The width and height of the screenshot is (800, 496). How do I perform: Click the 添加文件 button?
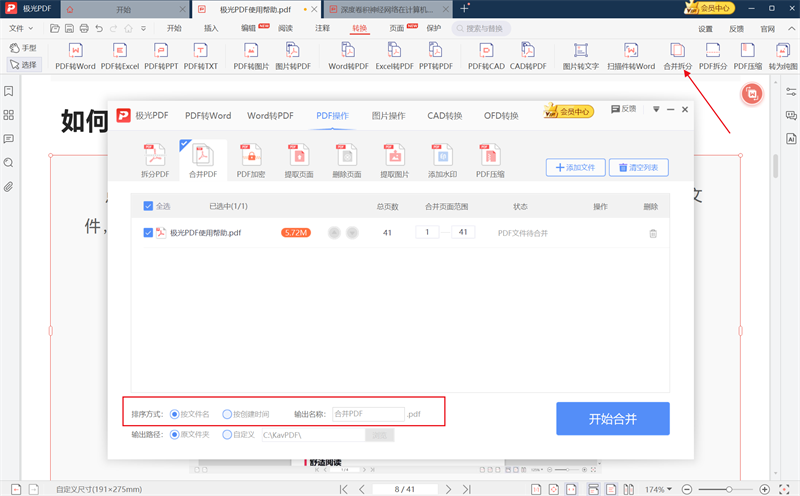click(576, 167)
